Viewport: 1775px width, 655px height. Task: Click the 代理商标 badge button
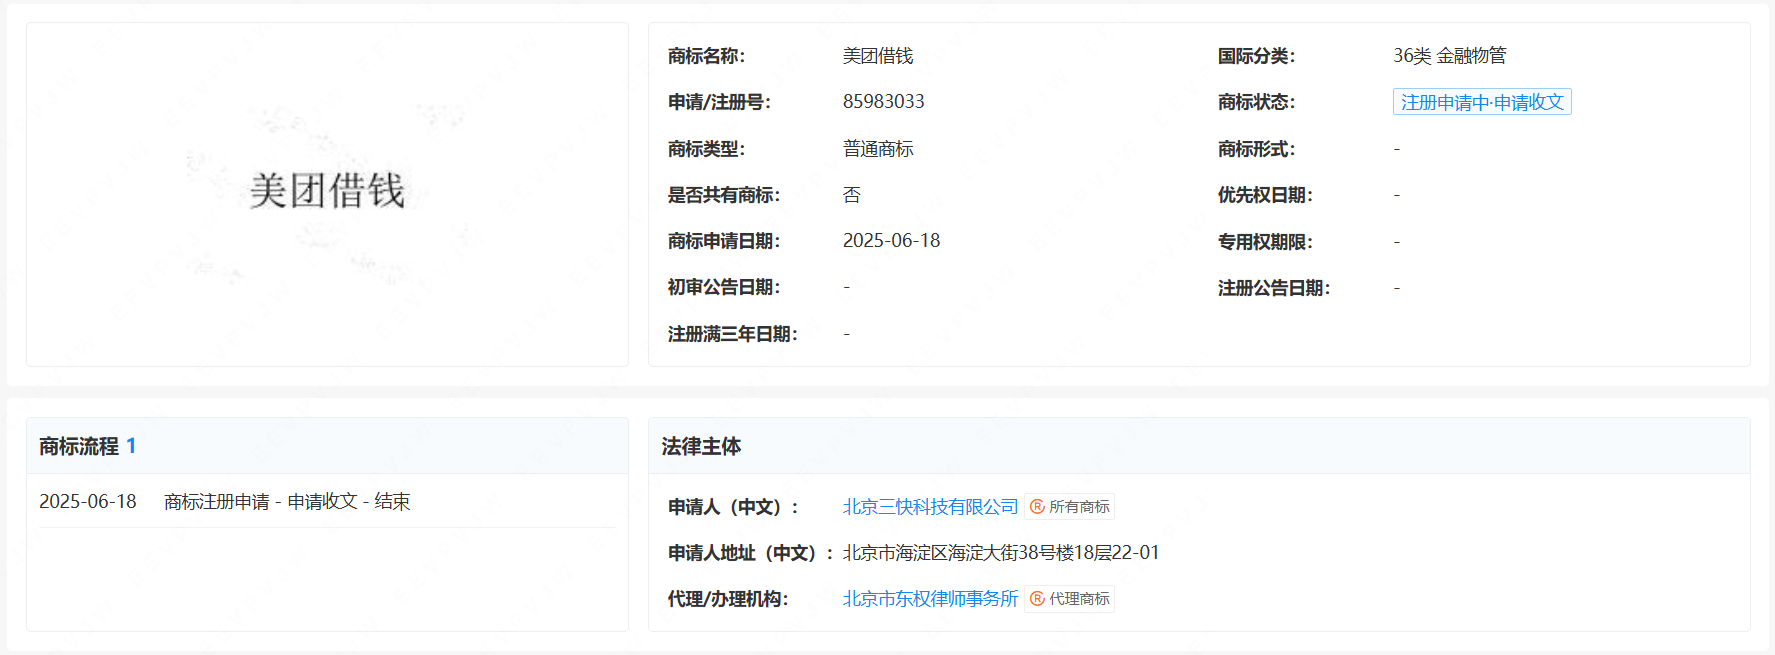(x=1069, y=599)
